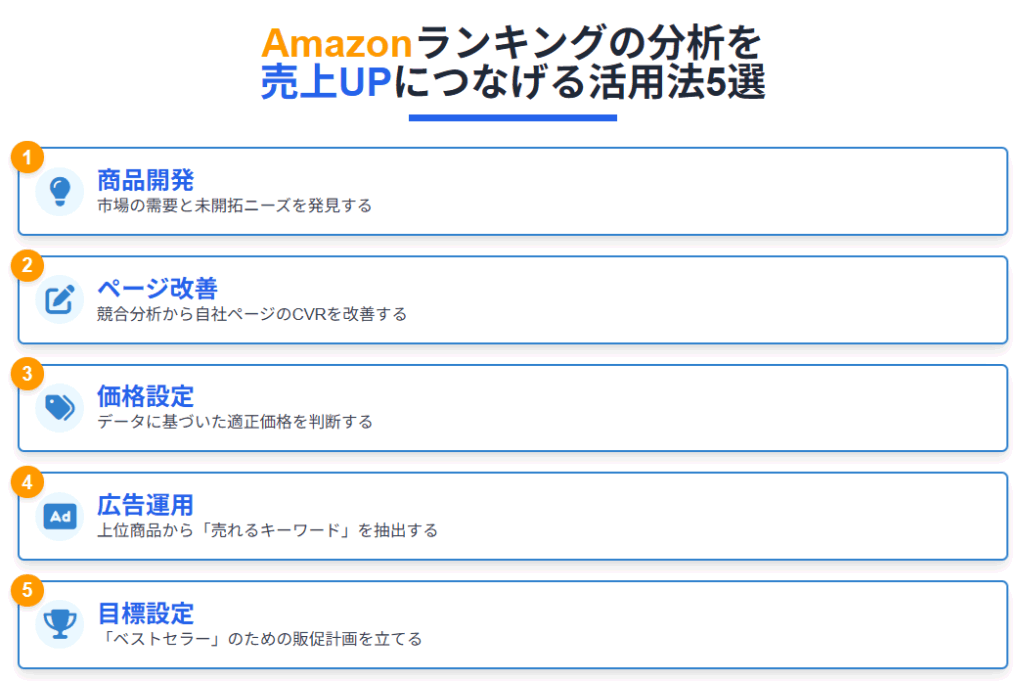Select the 商品開発 heading

145,180
